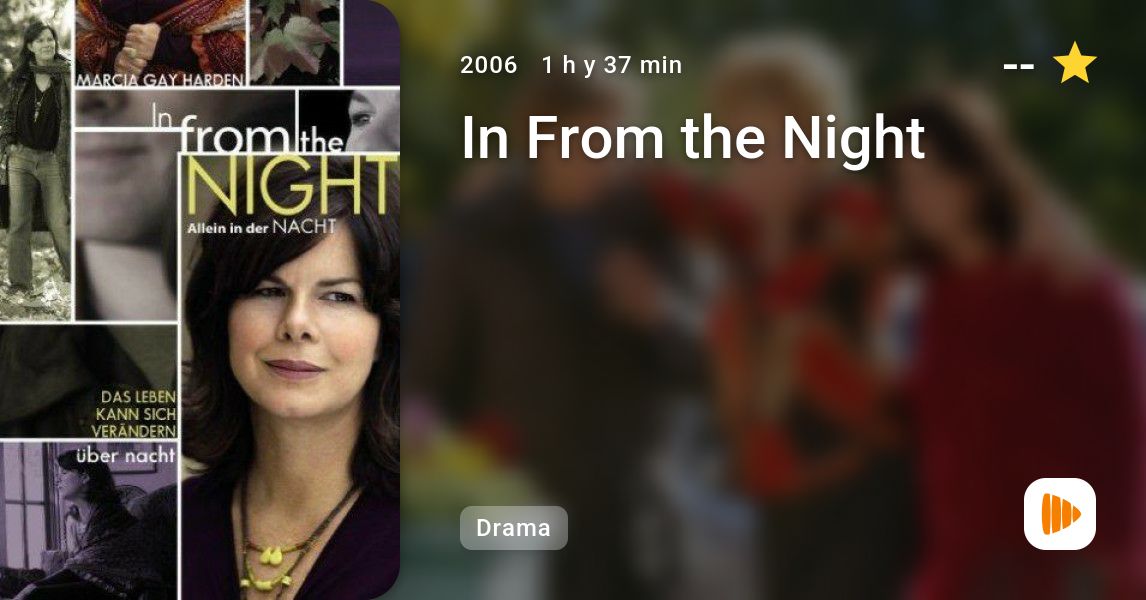Click the purple window scene on poster
1146x600 pixels.
(88, 521)
